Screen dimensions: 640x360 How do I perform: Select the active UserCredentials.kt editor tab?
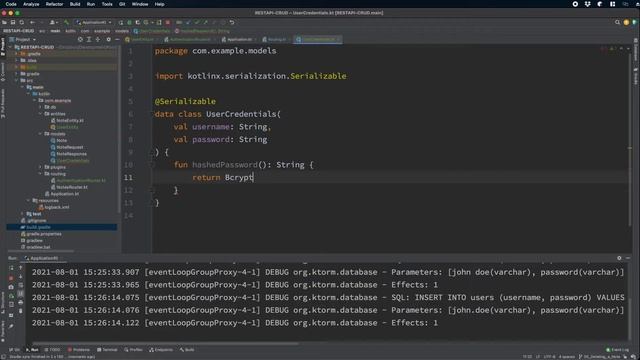click(318, 40)
